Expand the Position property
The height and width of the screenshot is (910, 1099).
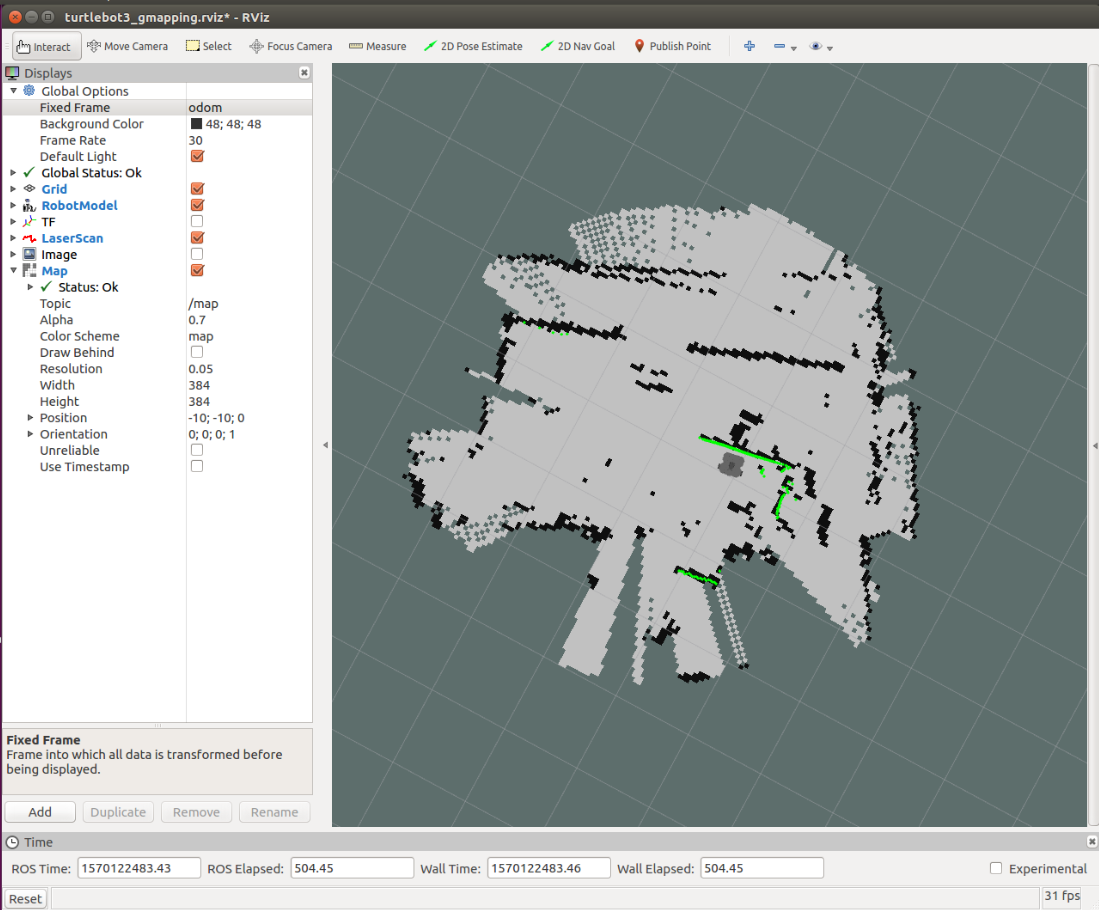click(x=30, y=417)
